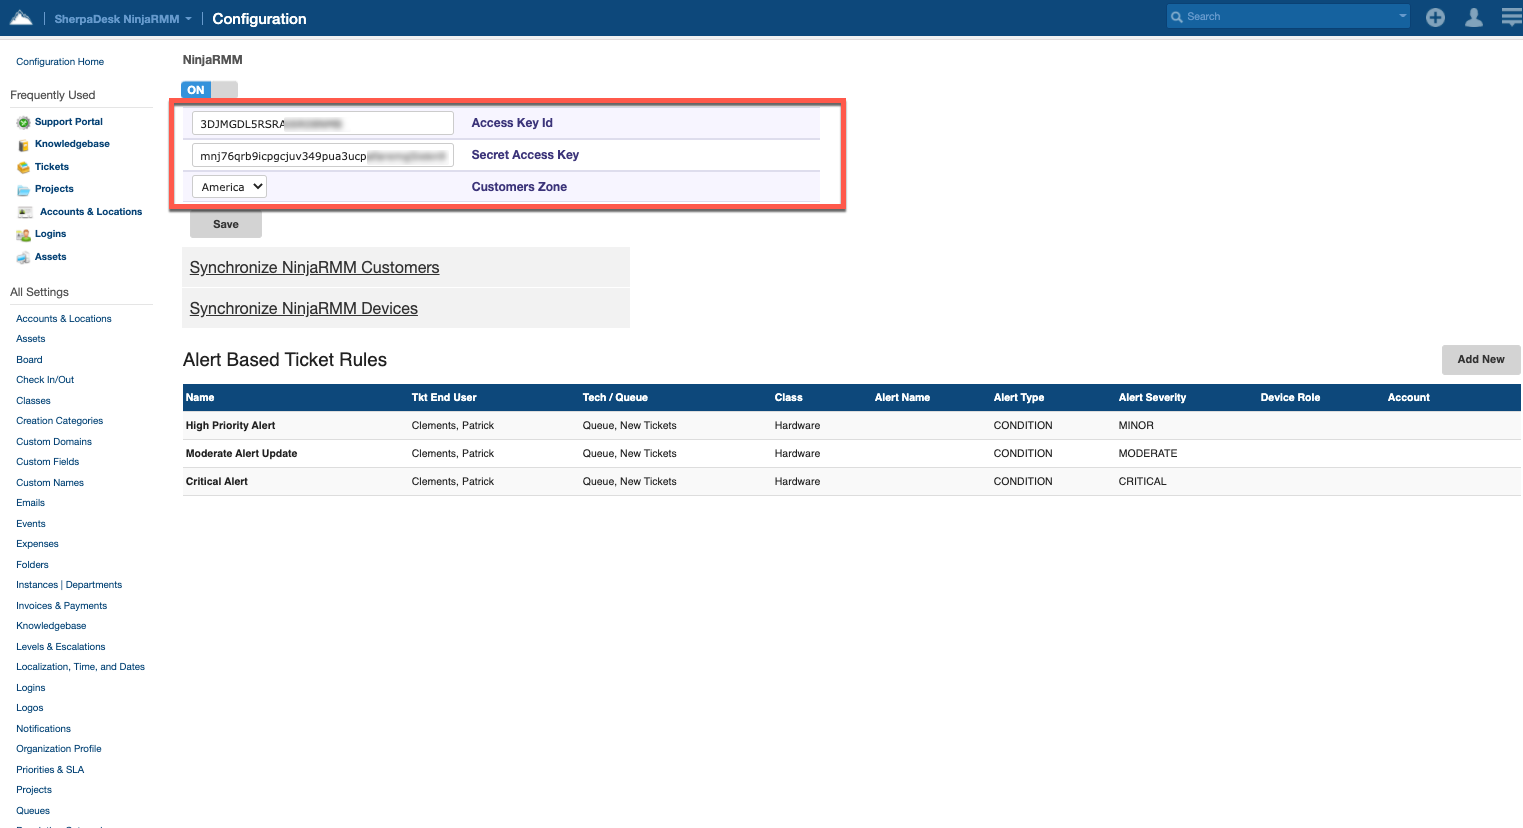Click the Knowledgebase icon in Frequently Used
This screenshot has height=828, width=1523.
[x=23, y=145]
